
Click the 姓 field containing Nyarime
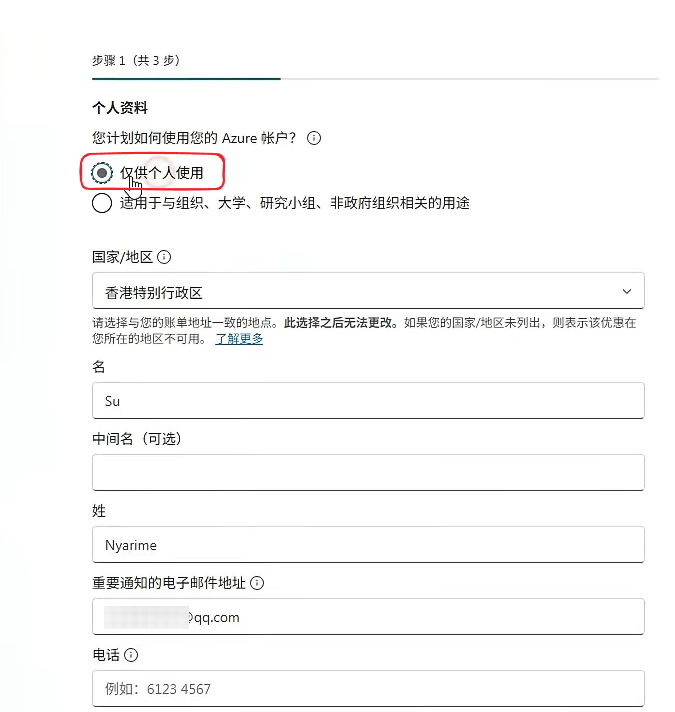(x=367, y=545)
